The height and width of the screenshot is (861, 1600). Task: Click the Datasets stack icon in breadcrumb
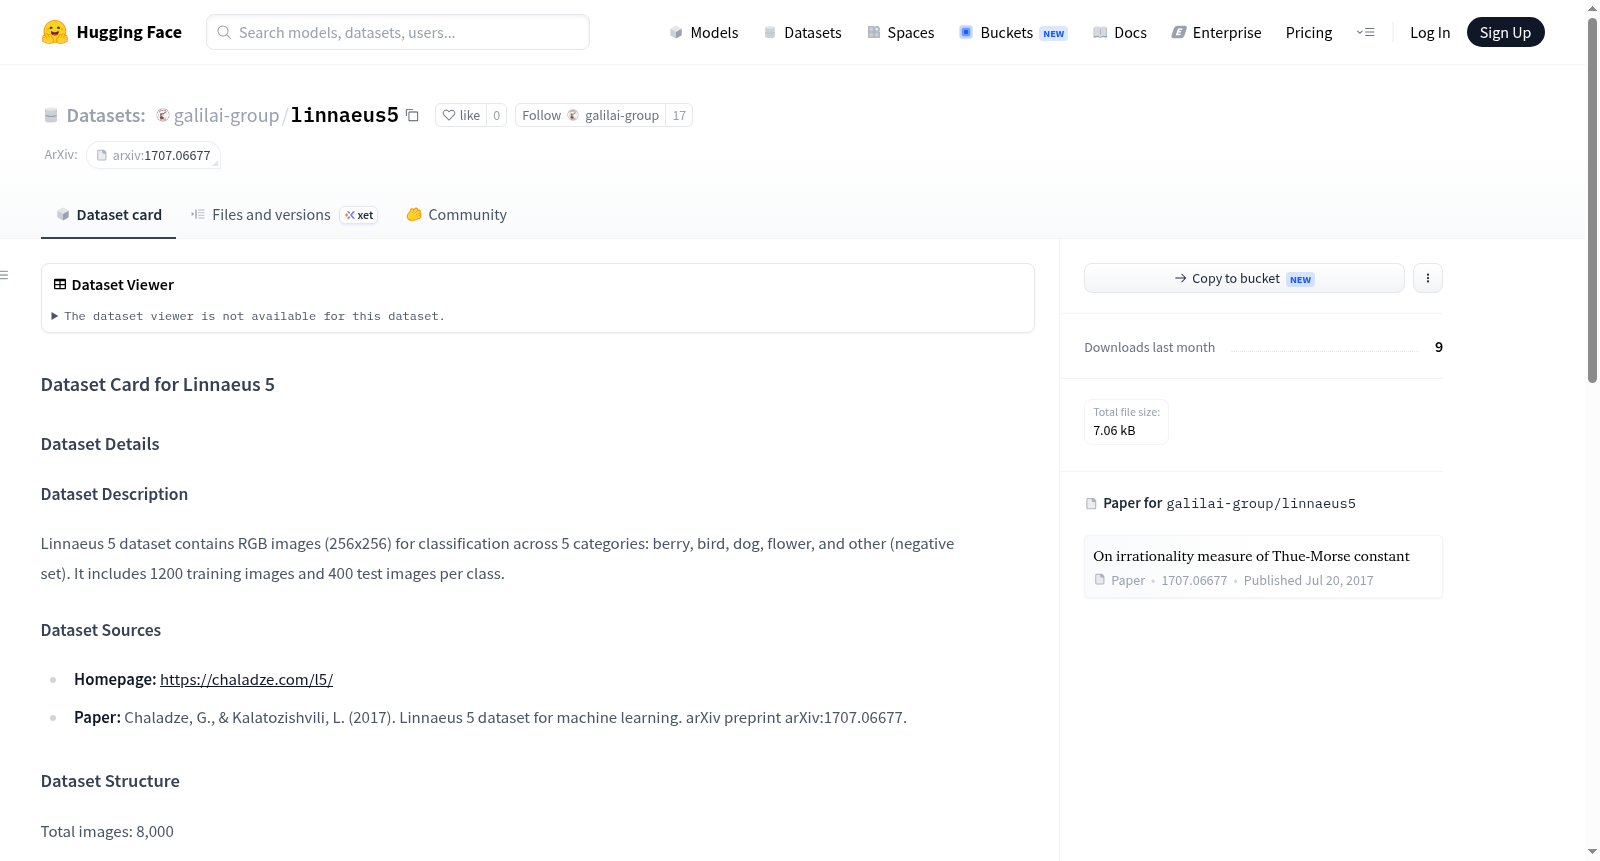[51, 115]
